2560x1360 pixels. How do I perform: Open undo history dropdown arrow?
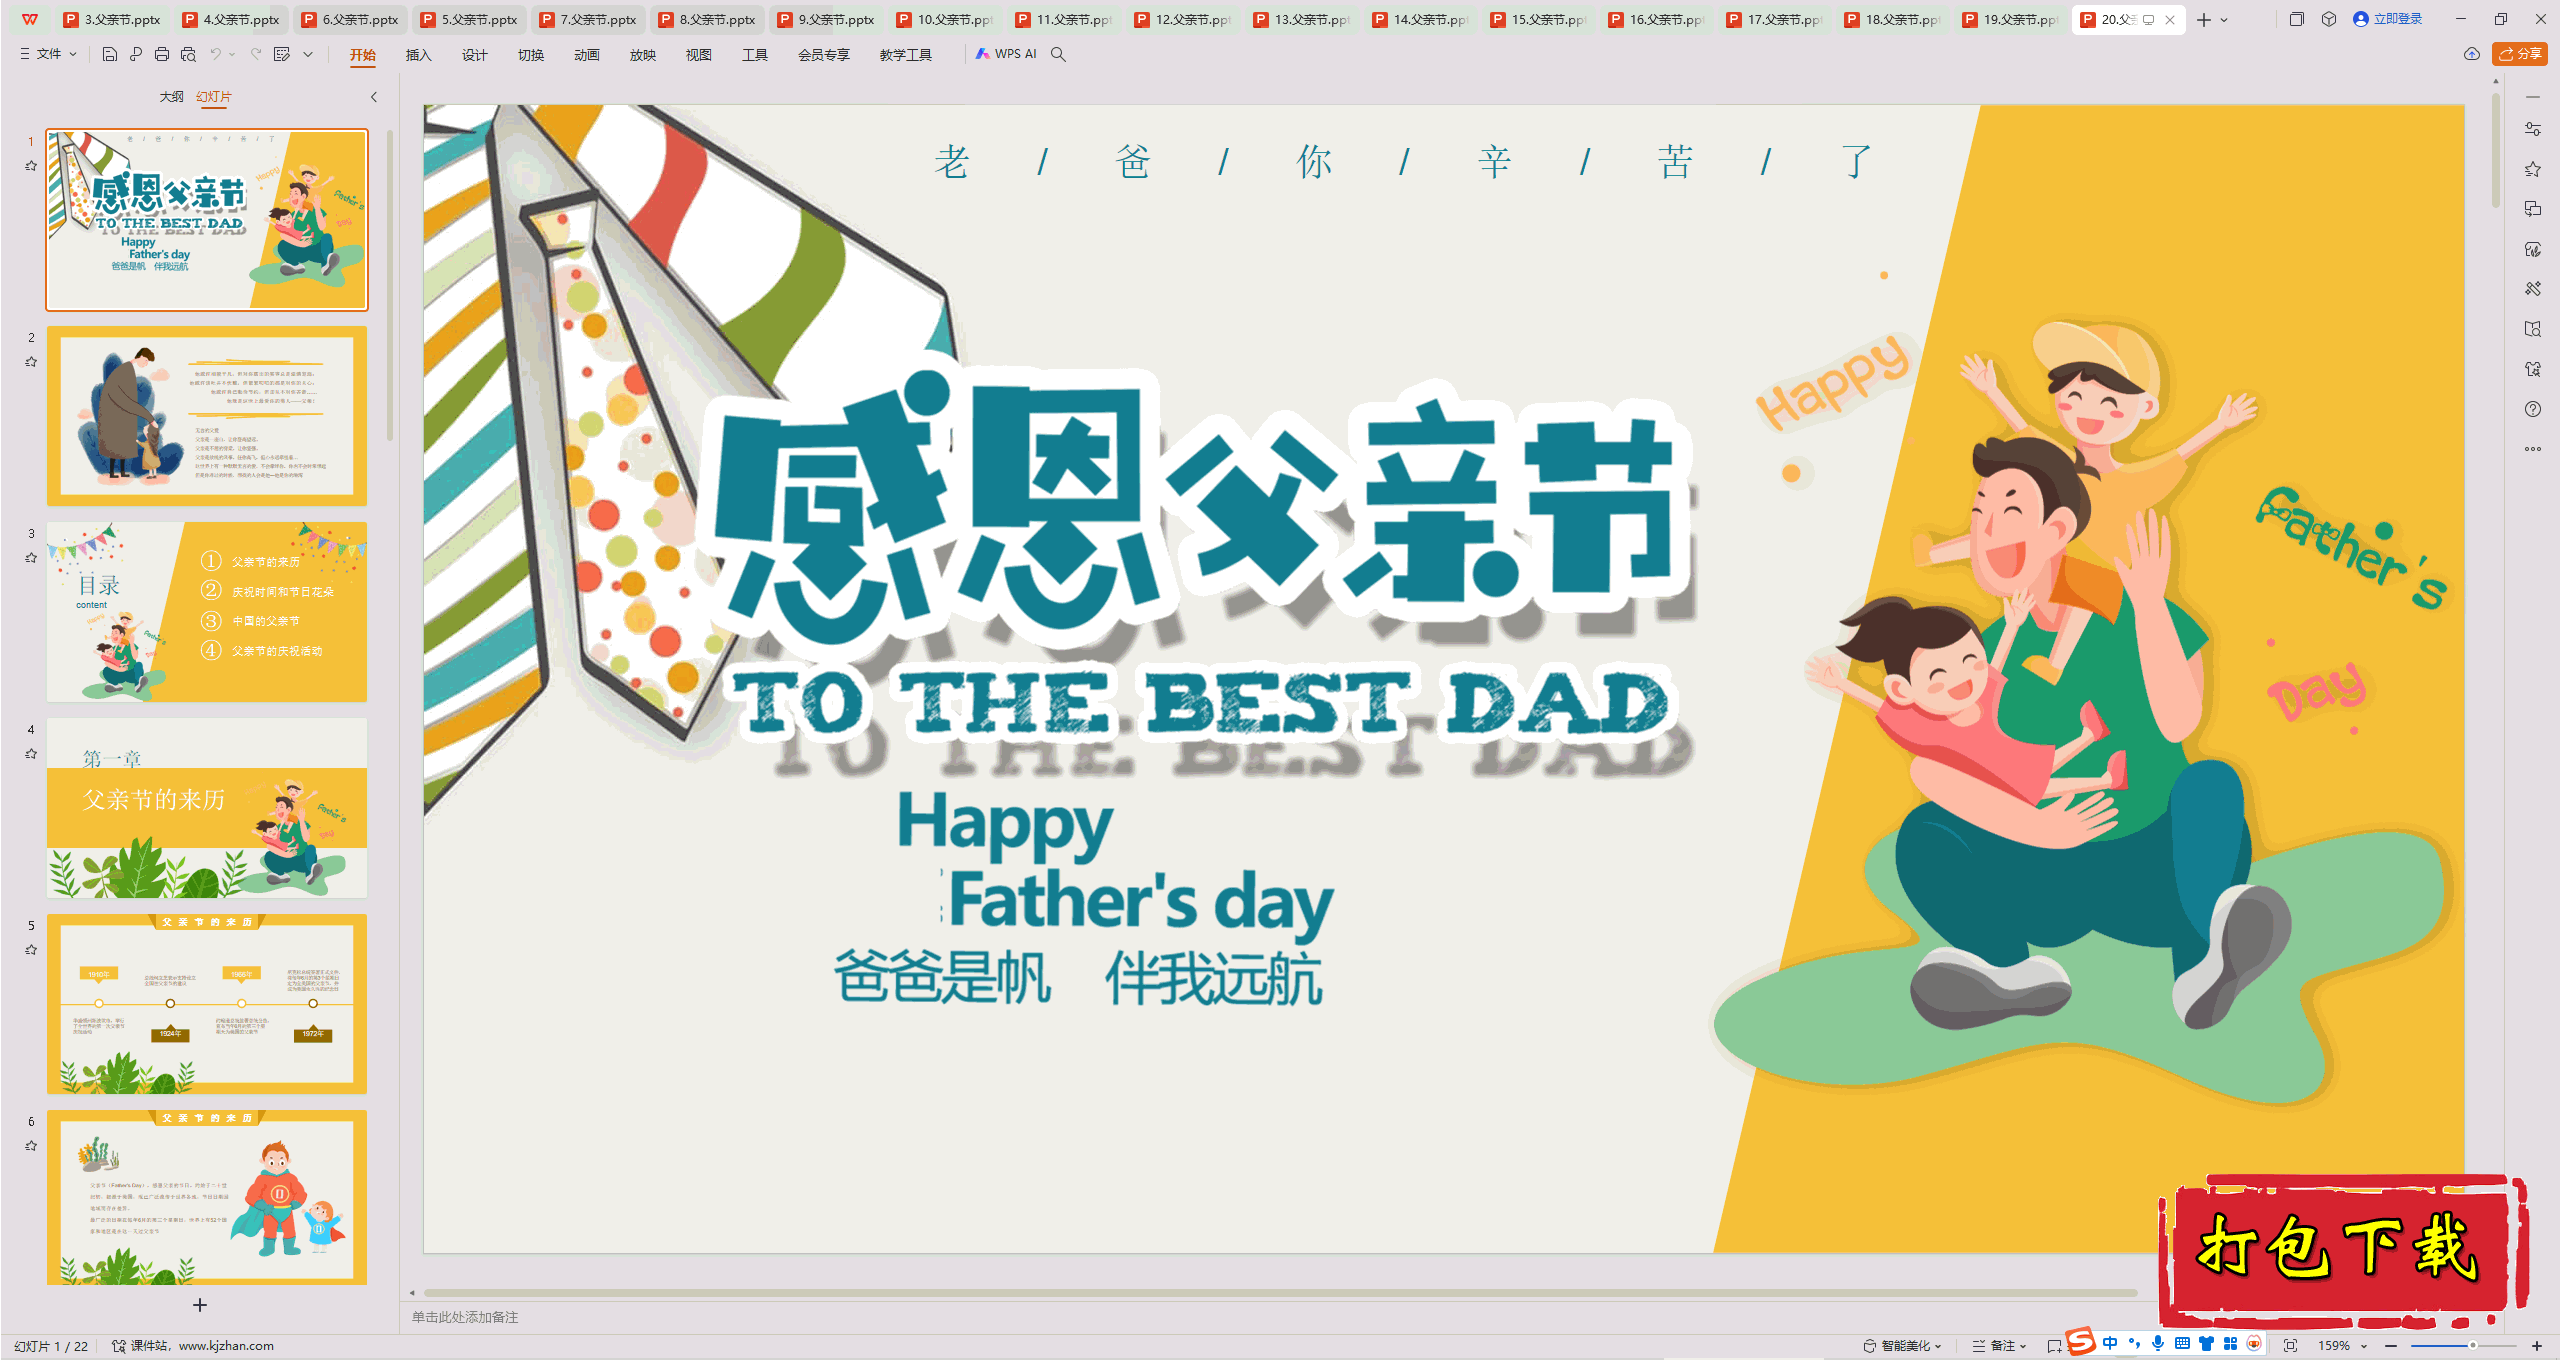[232, 54]
